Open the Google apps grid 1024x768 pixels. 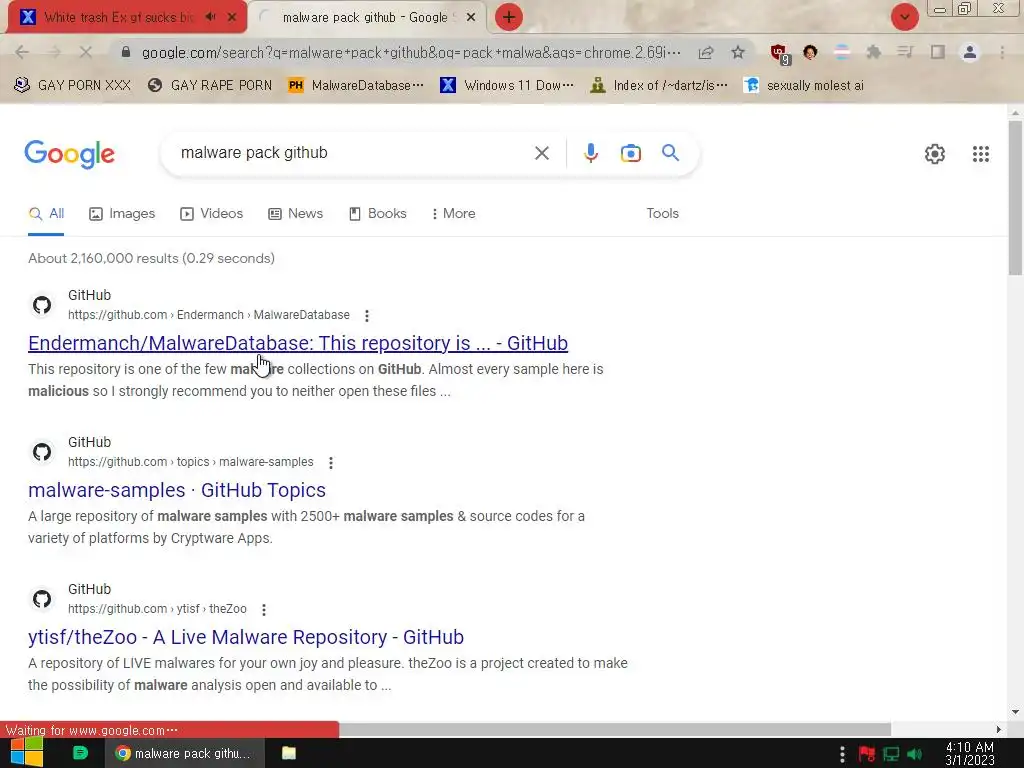[981, 154]
